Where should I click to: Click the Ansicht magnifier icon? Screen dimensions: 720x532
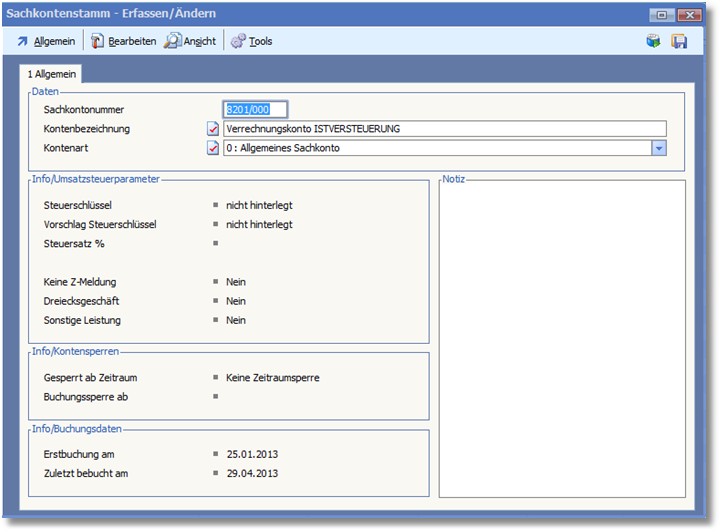pyautogui.click(x=173, y=41)
